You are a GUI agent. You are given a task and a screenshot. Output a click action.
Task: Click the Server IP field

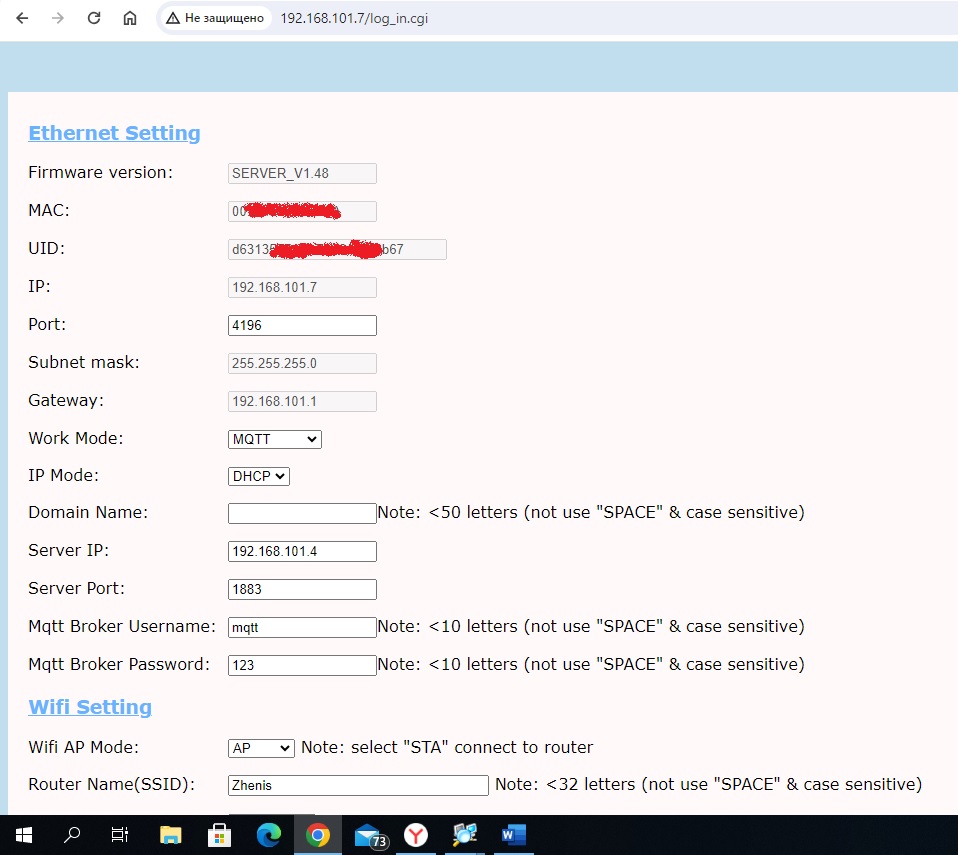pos(302,551)
